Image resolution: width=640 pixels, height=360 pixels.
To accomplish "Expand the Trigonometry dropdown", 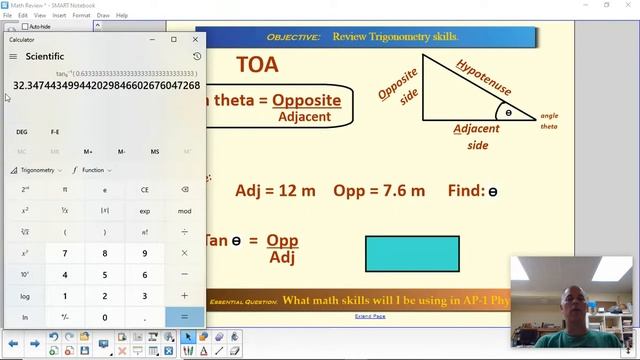I will click(36, 170).
